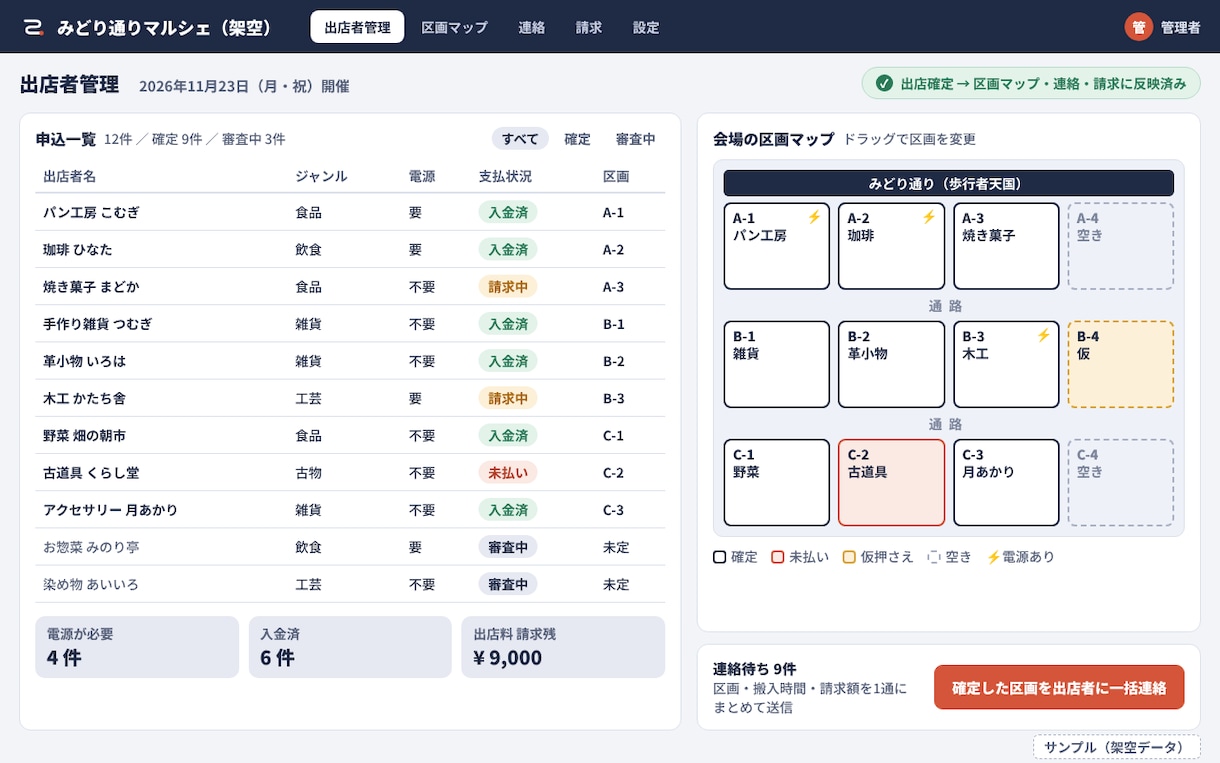
Task: Open the 設定 tab
Action: 646,27
